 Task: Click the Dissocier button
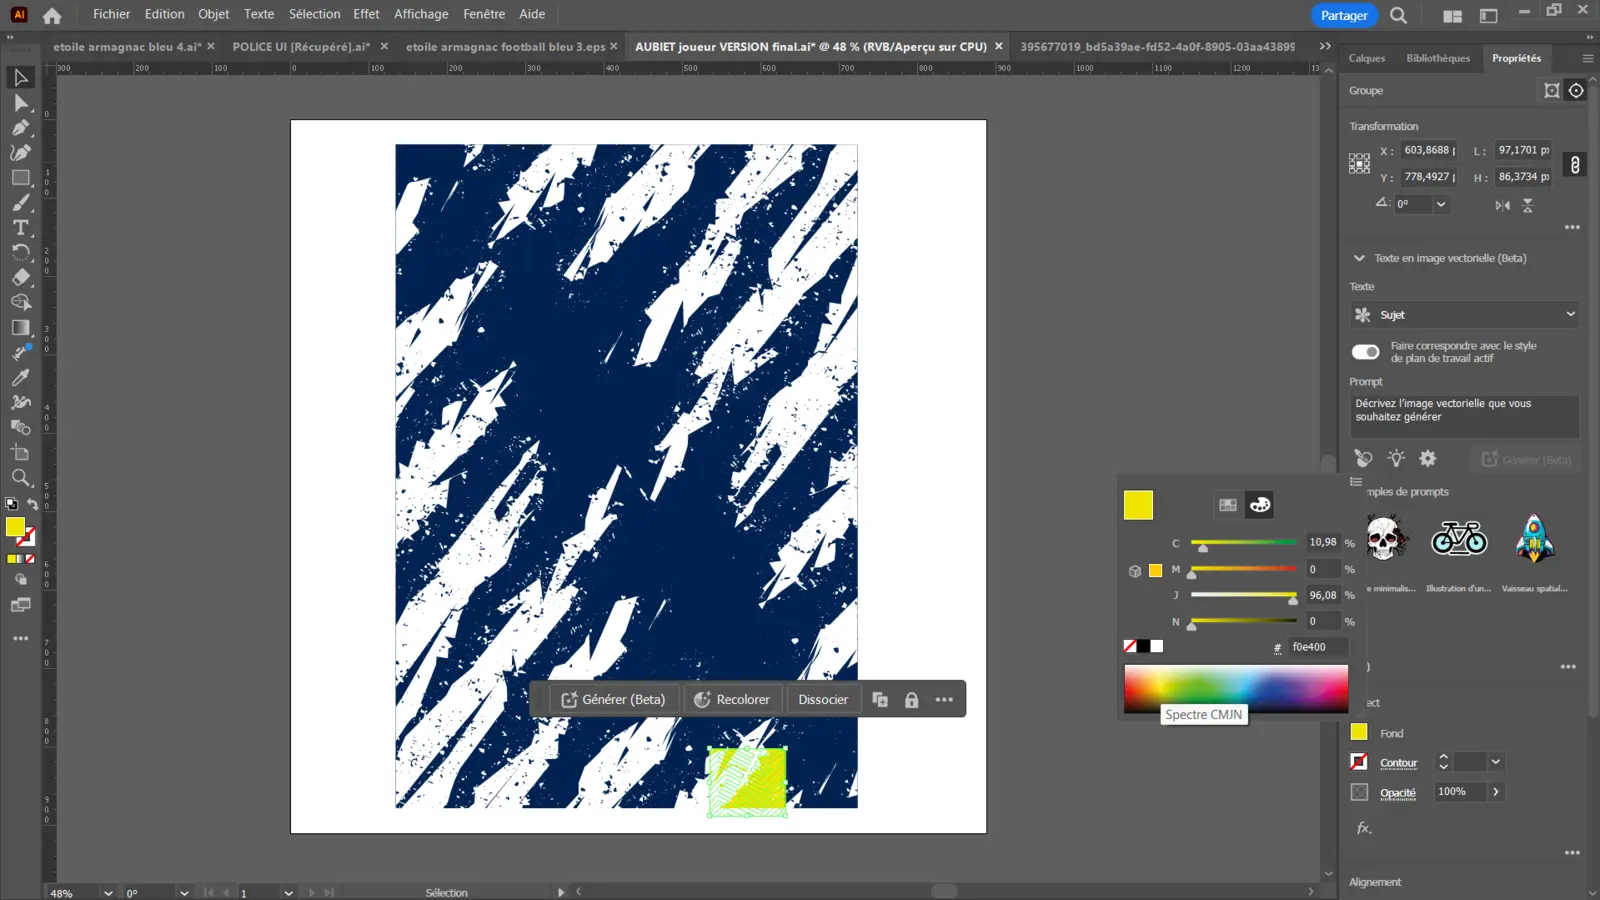(823, 700)
